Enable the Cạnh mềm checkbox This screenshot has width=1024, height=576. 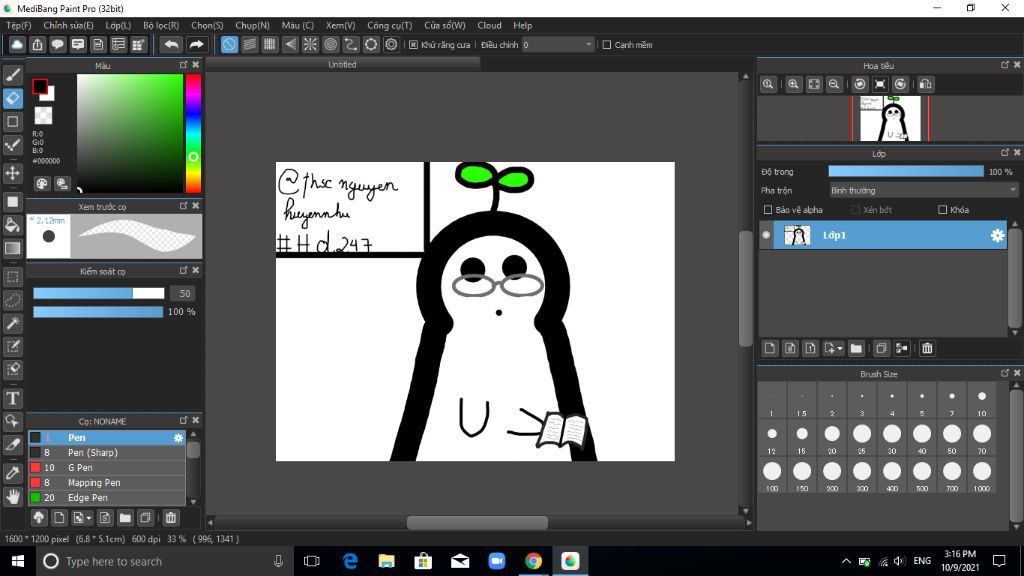pyautogui.click(x=607, y=45)
